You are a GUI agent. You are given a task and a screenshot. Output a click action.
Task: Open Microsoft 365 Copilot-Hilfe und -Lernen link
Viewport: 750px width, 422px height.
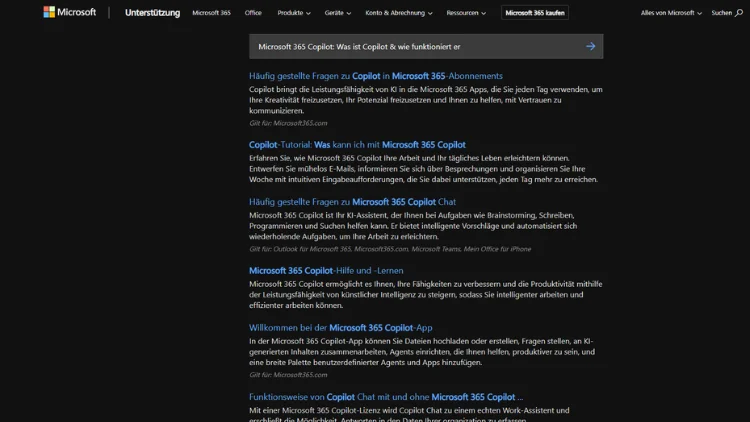326,270
